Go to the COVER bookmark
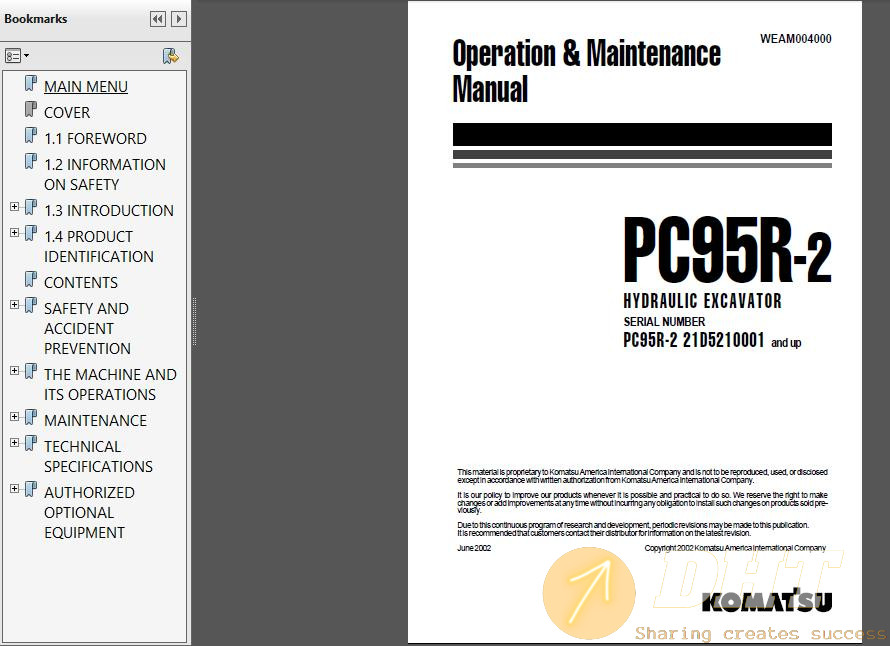 67,112
